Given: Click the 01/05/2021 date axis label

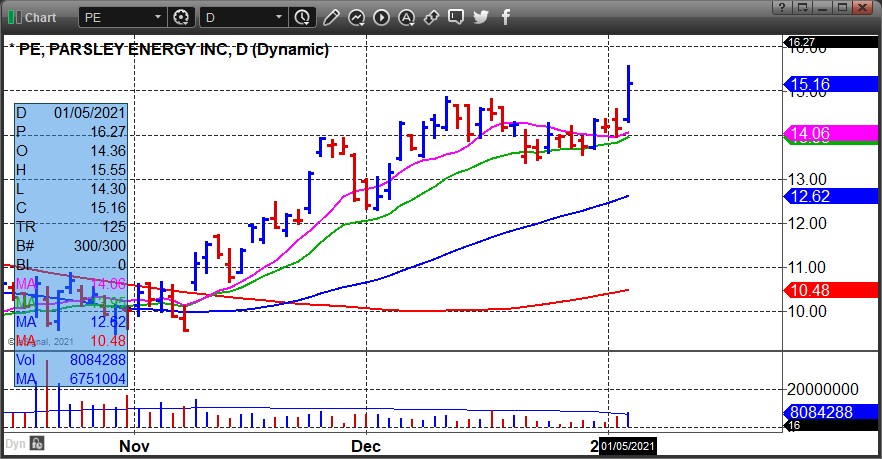Looking at the screenshot, I should click(627, 446).
